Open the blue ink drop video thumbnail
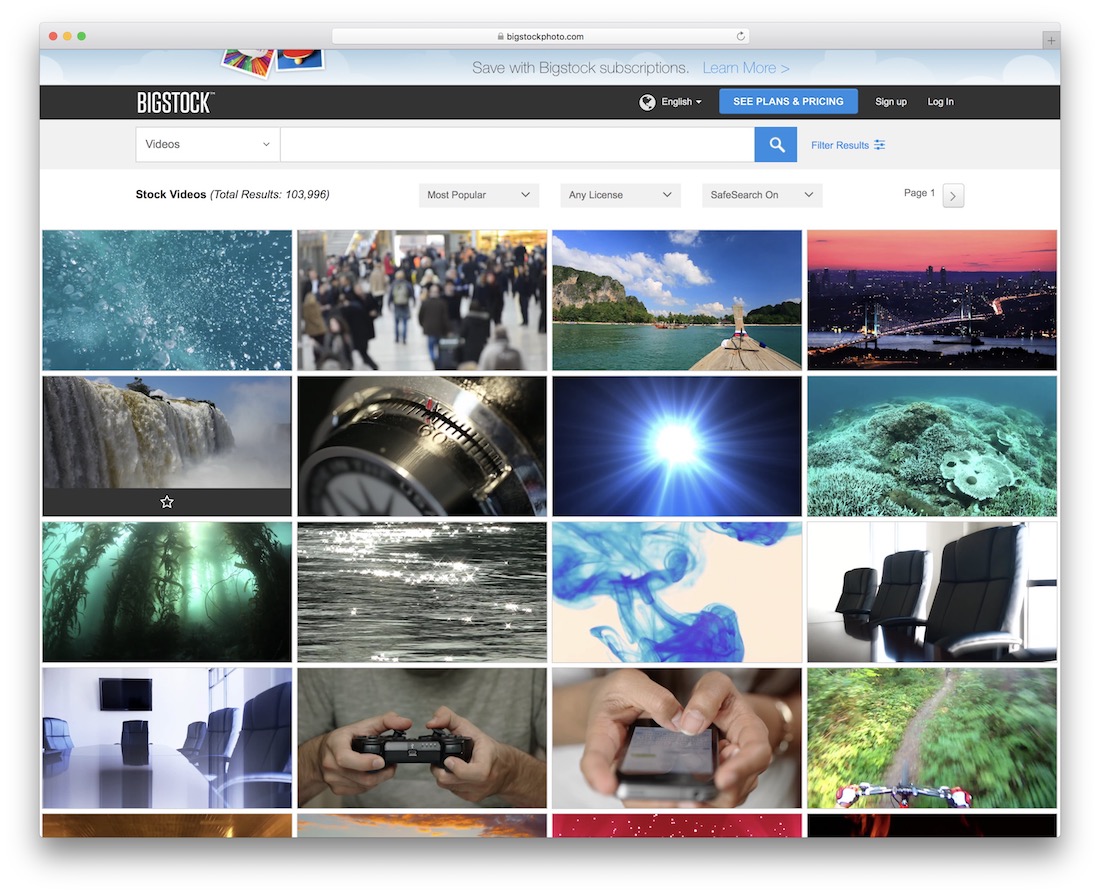 pyautogui.click(x=676, y=591)
